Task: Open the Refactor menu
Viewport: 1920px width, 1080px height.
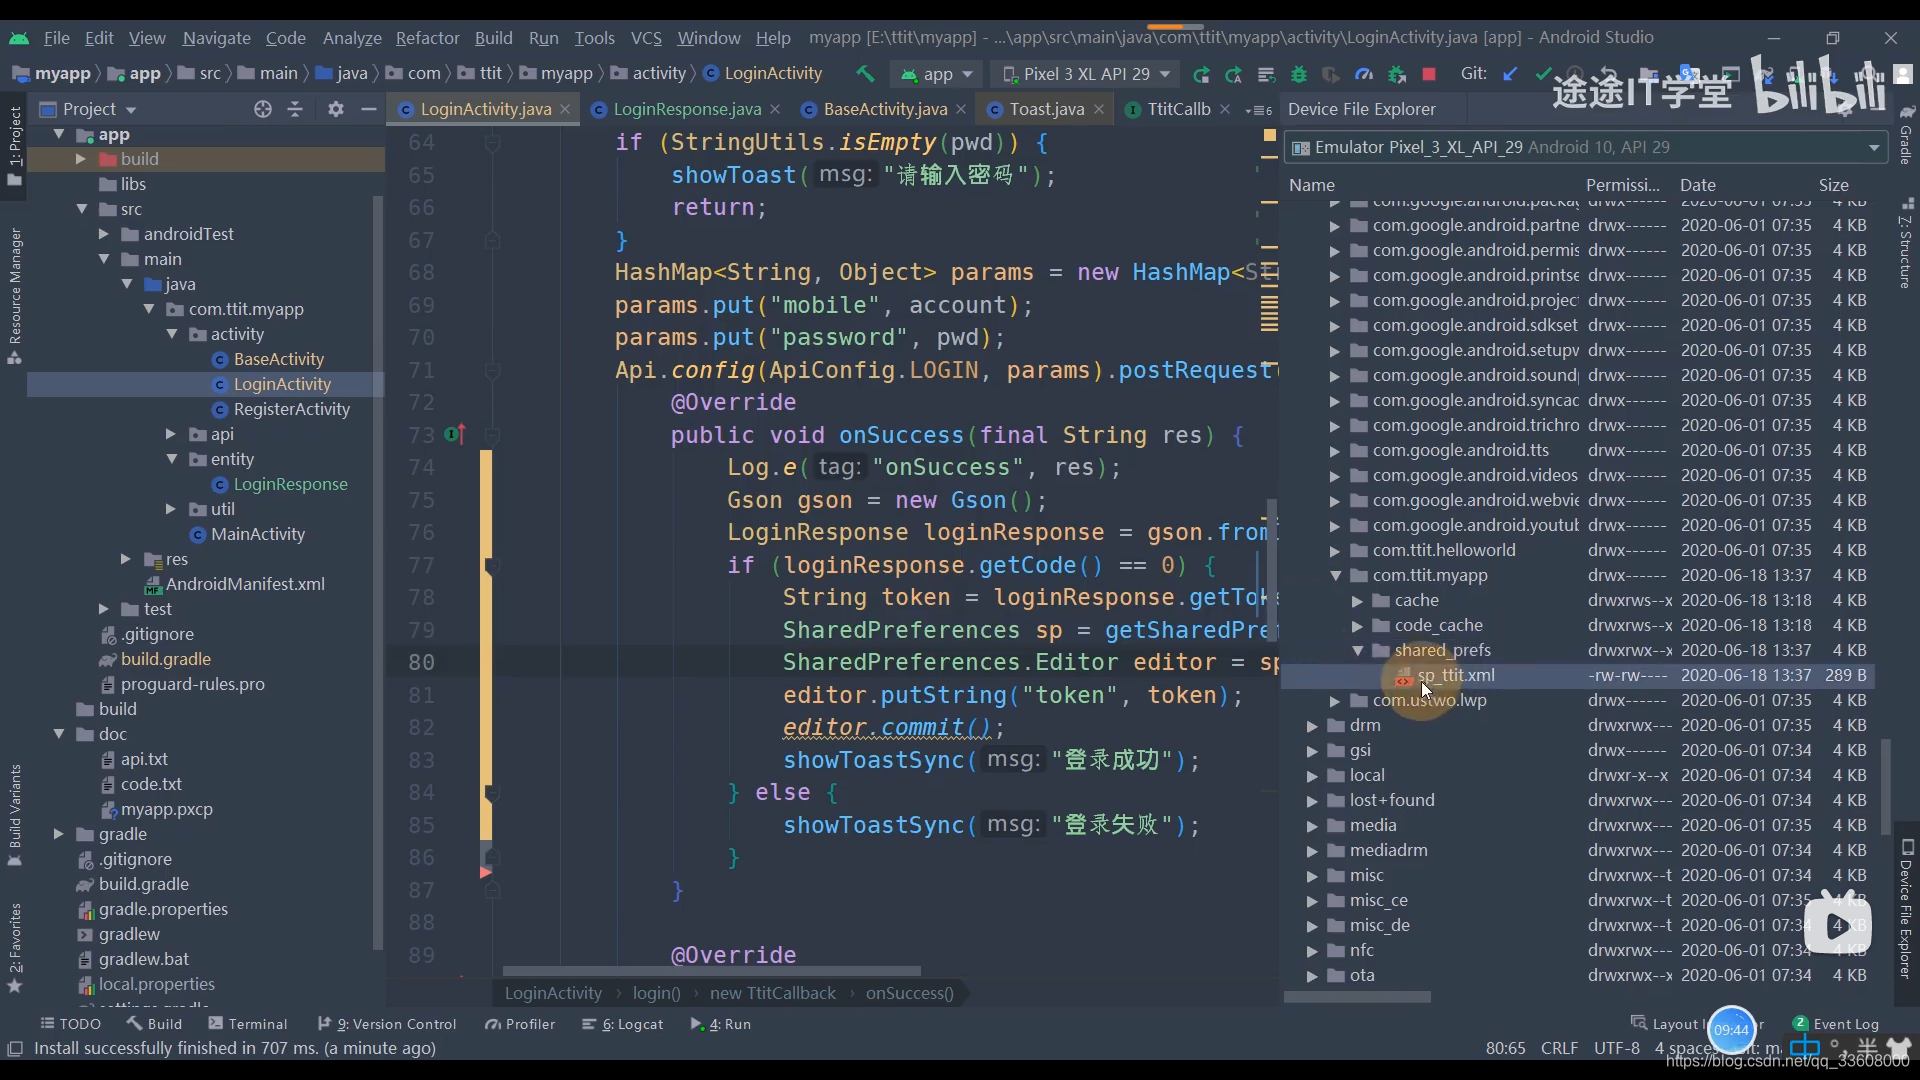Action: click(x=427, y=38)
